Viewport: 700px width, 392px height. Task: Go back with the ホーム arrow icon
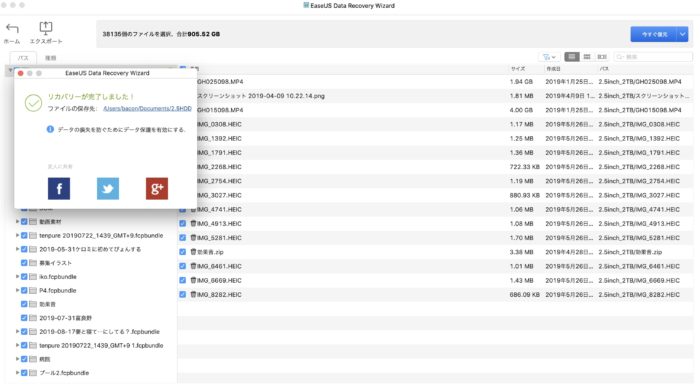tap(12, 29)
